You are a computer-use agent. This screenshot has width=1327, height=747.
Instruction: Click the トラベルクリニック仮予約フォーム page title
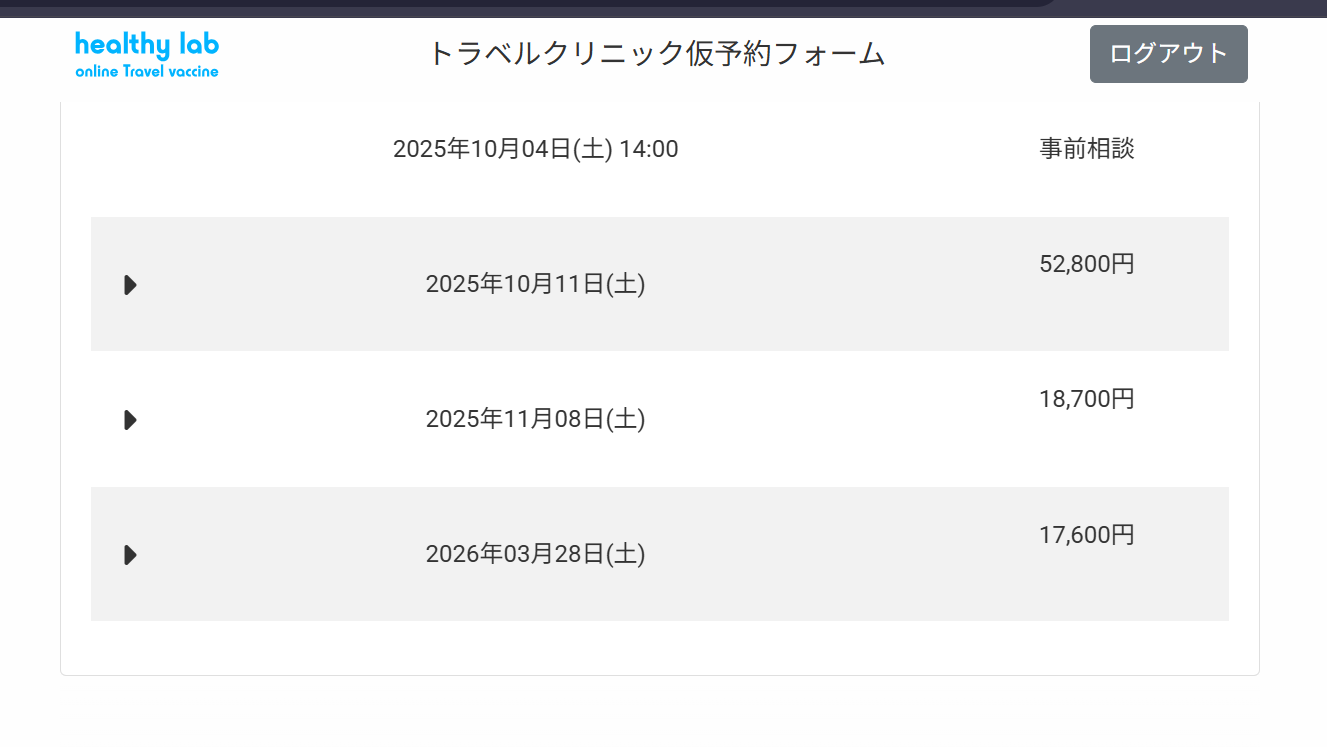(656, 54)
